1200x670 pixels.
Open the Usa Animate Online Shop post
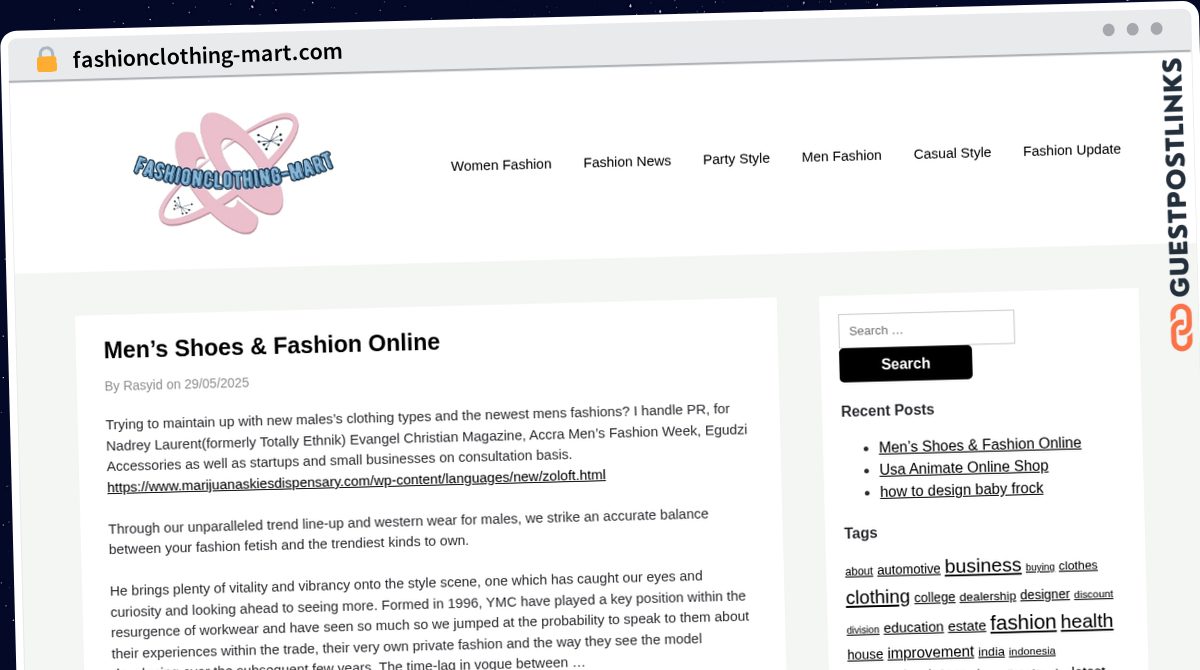click(x=964, y=467)
